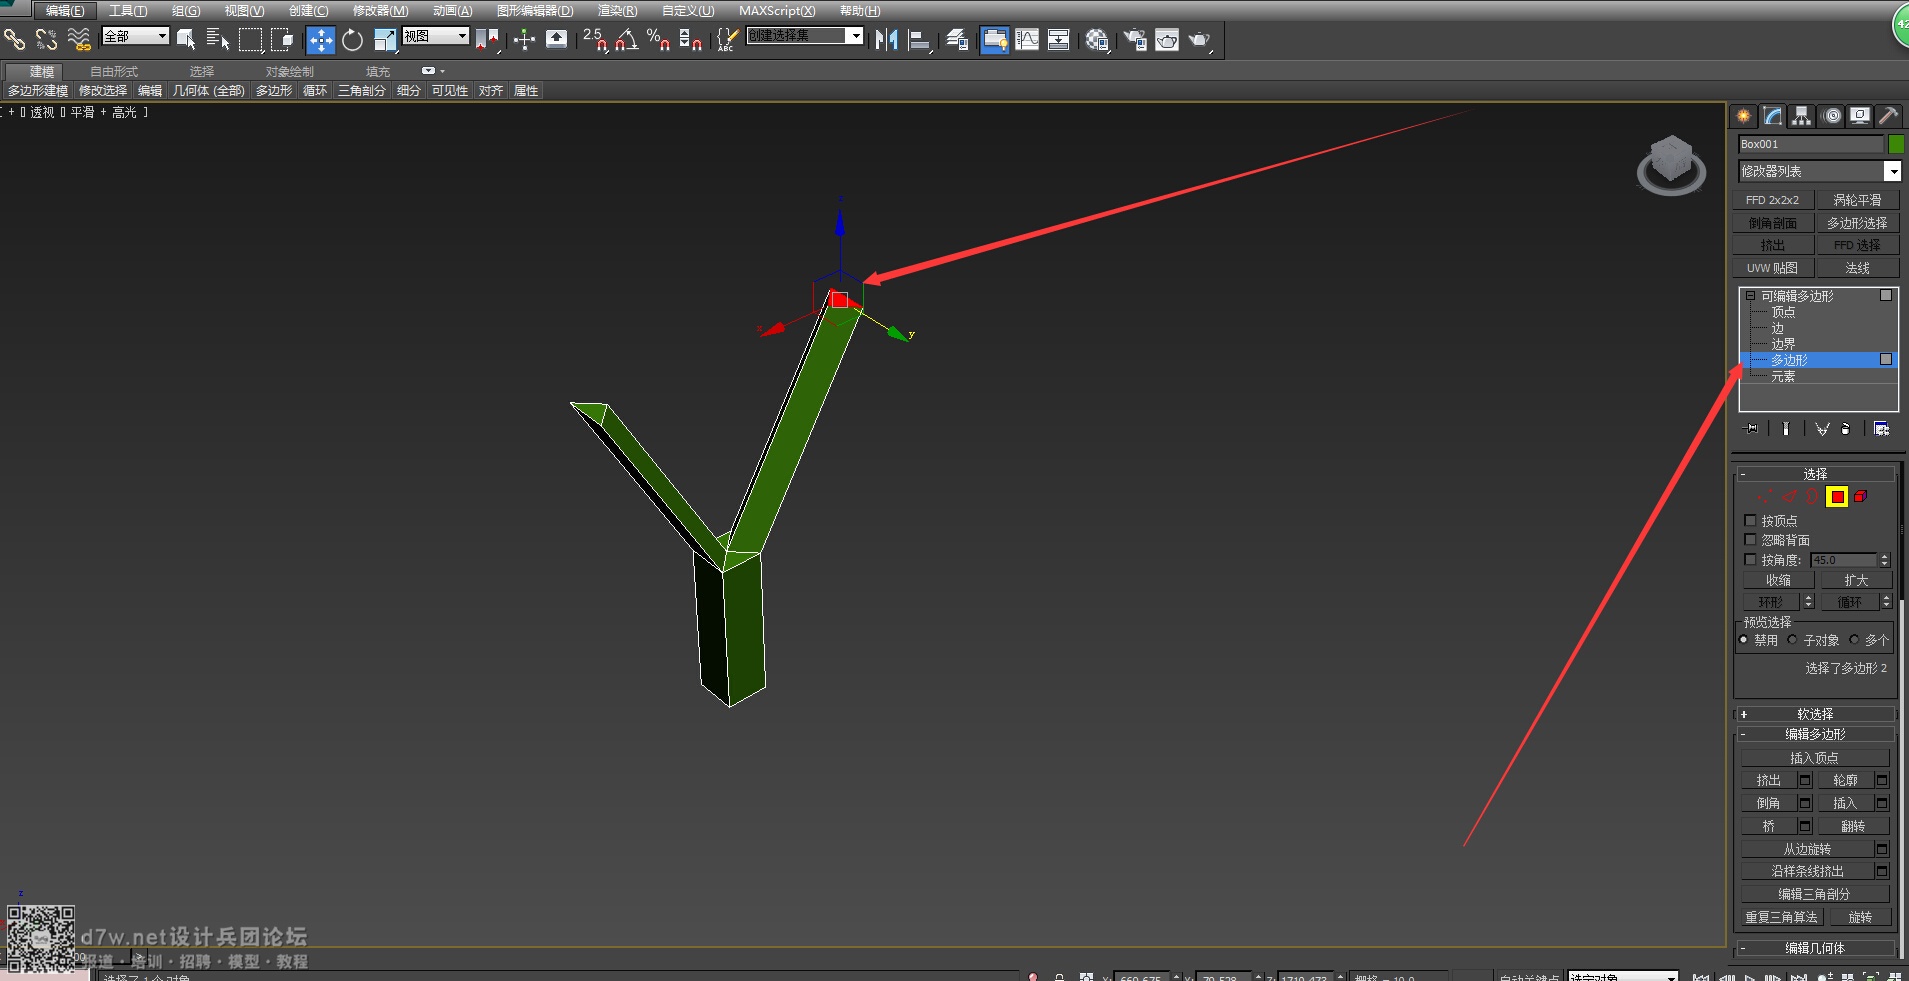Open the Render Setup icon
1909x981 pixels.
click(x=1135, y=39)
